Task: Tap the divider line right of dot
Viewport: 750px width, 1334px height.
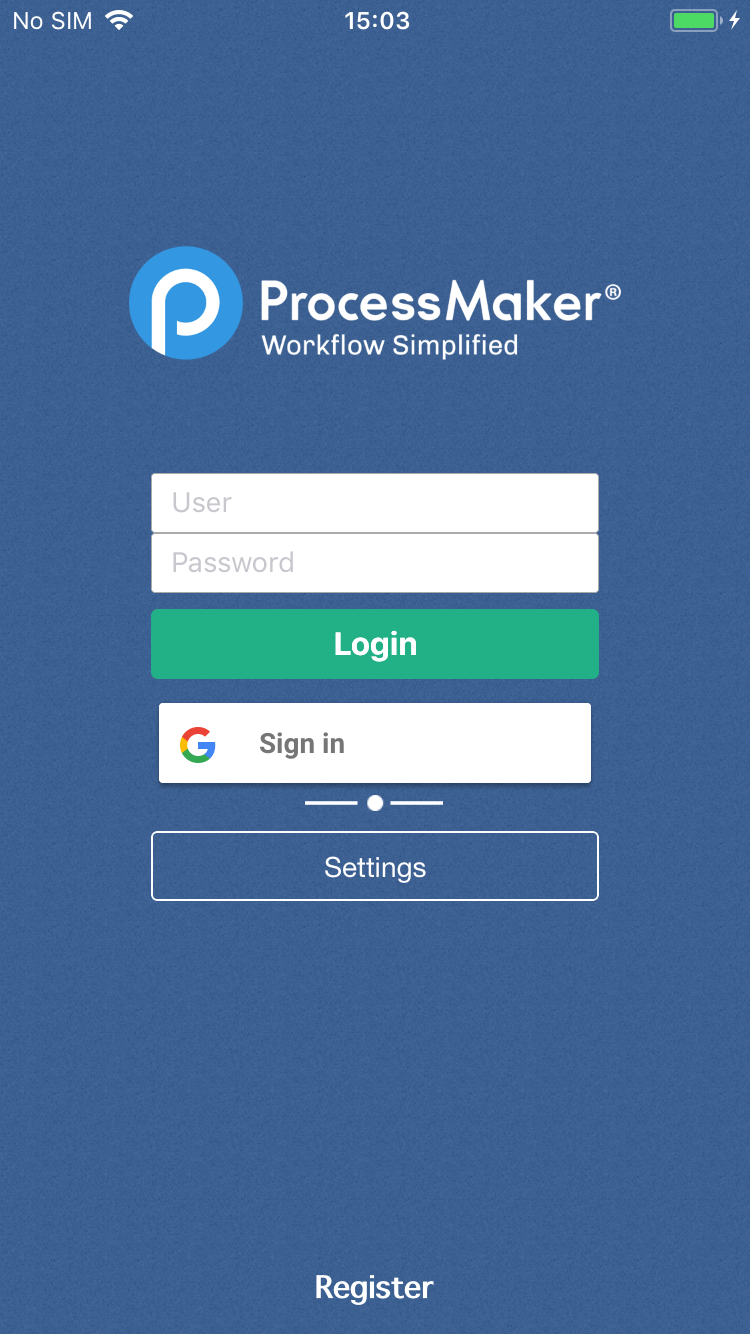Action: pyautogui.click(x=417, y=803)
